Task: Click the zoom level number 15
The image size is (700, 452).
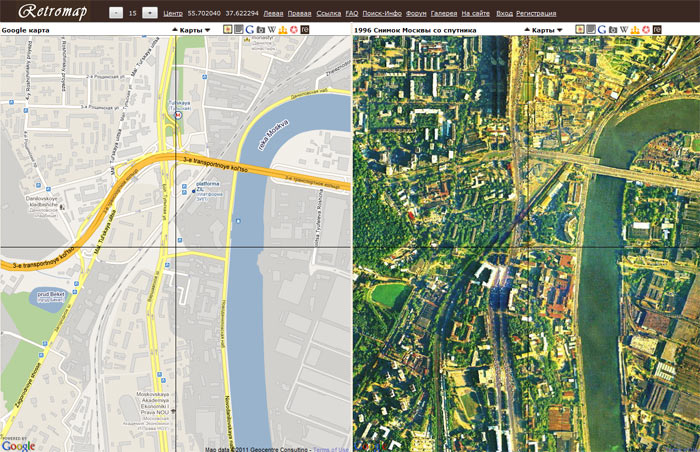Action: coord(133,13)
